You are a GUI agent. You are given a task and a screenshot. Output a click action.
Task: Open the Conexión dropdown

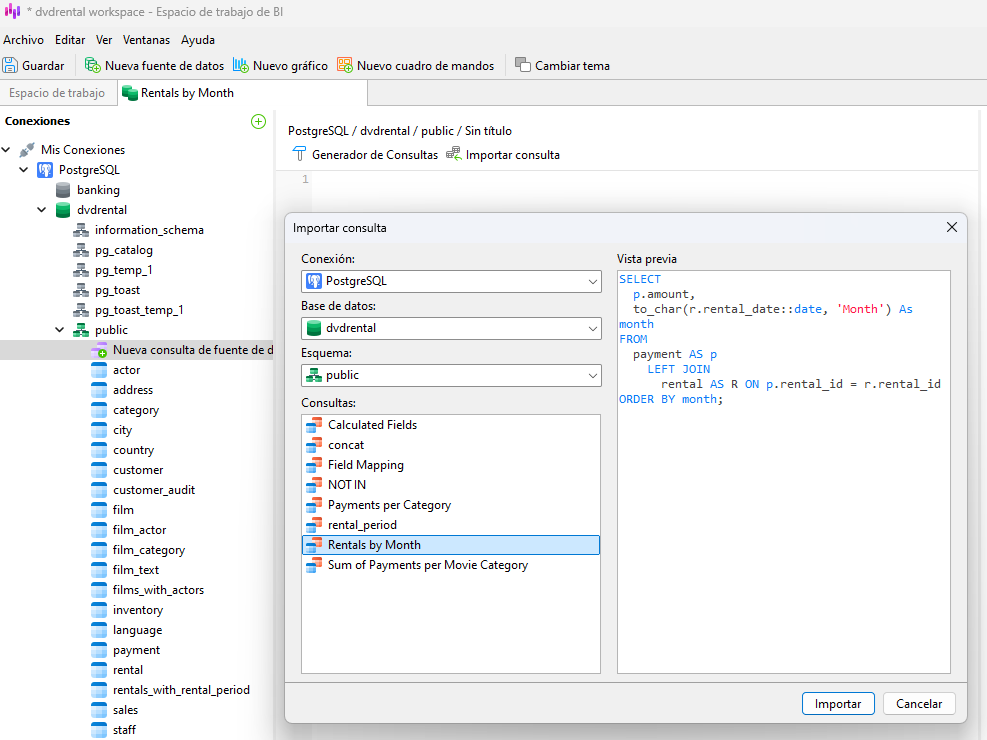(x=451, y=281)
